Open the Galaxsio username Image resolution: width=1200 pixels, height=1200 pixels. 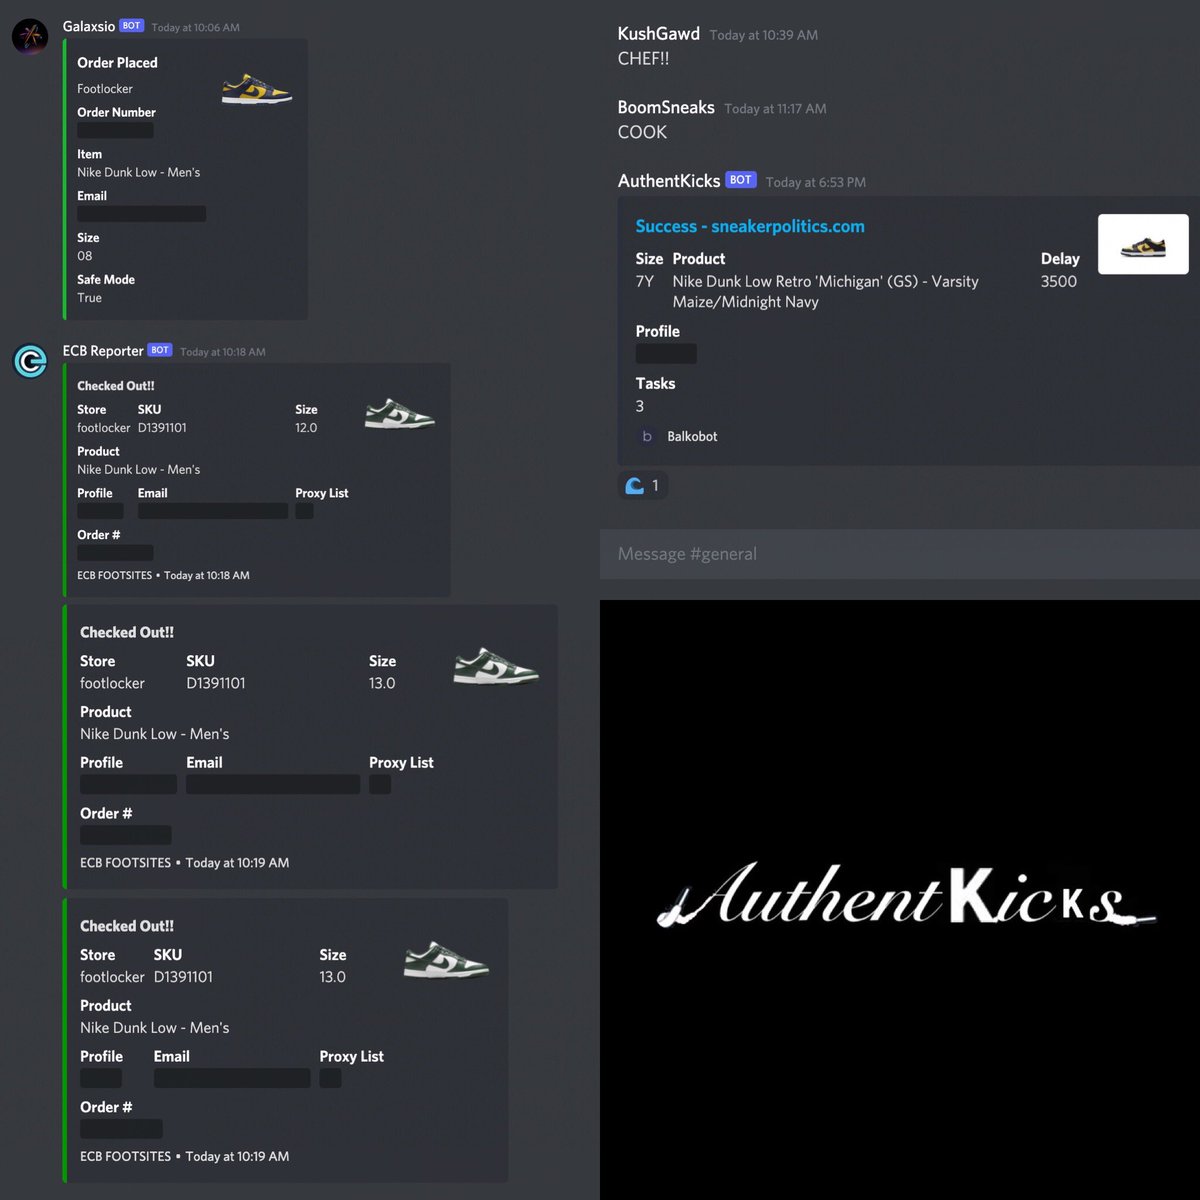(89, 27)
